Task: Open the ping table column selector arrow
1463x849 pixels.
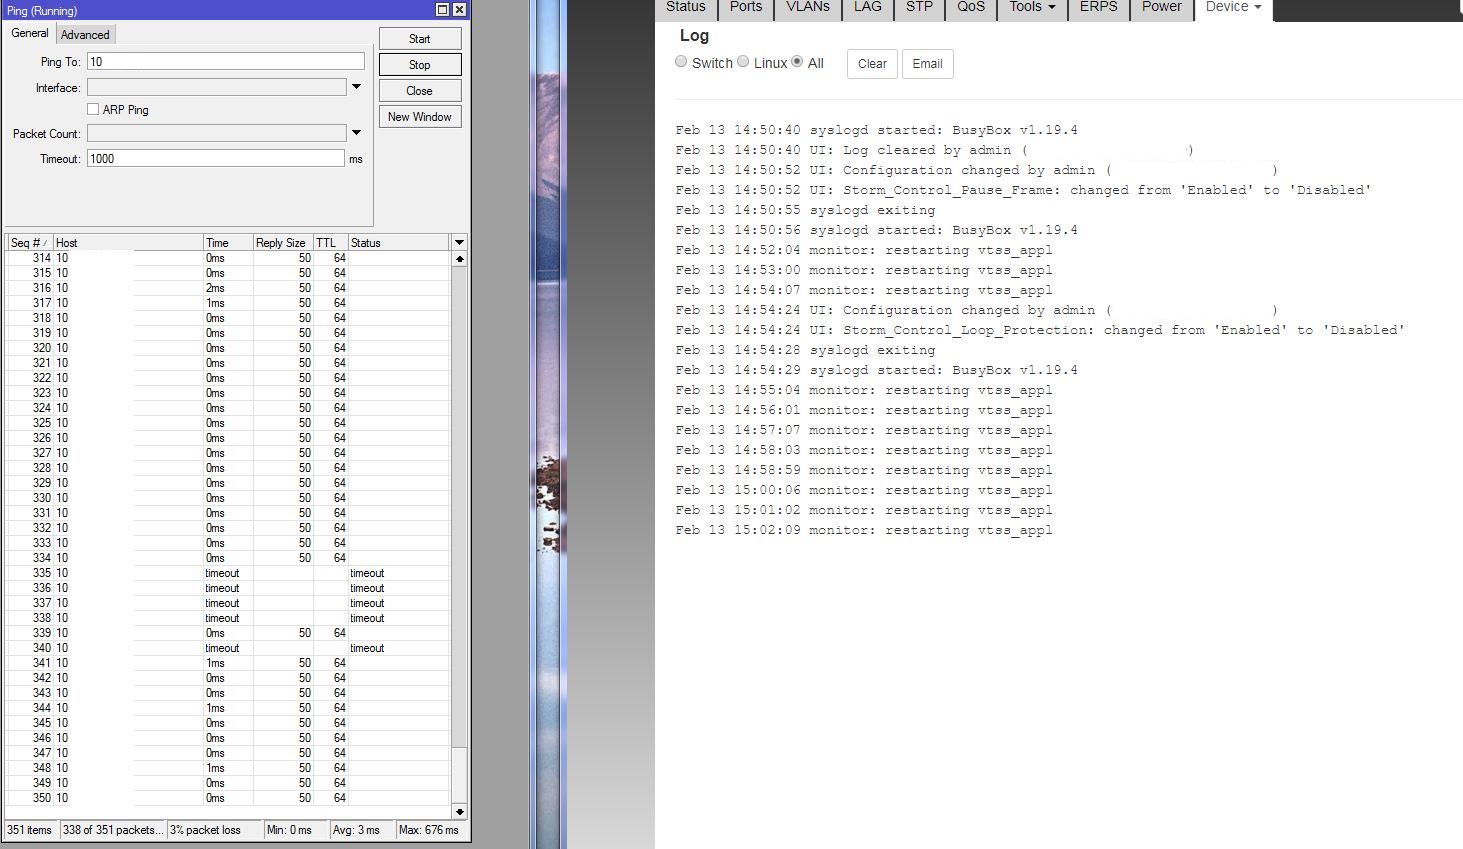Action: [x=459, y=243]
